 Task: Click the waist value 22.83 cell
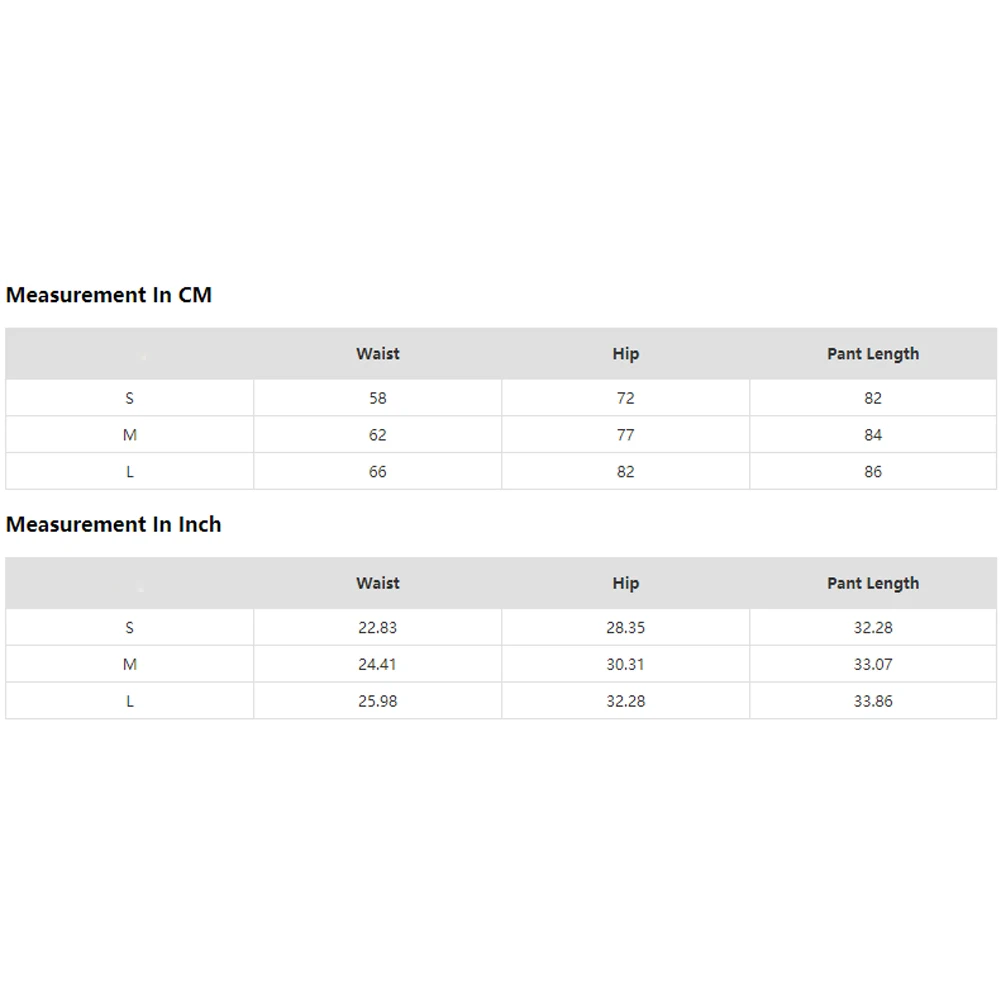pos(377,628)
